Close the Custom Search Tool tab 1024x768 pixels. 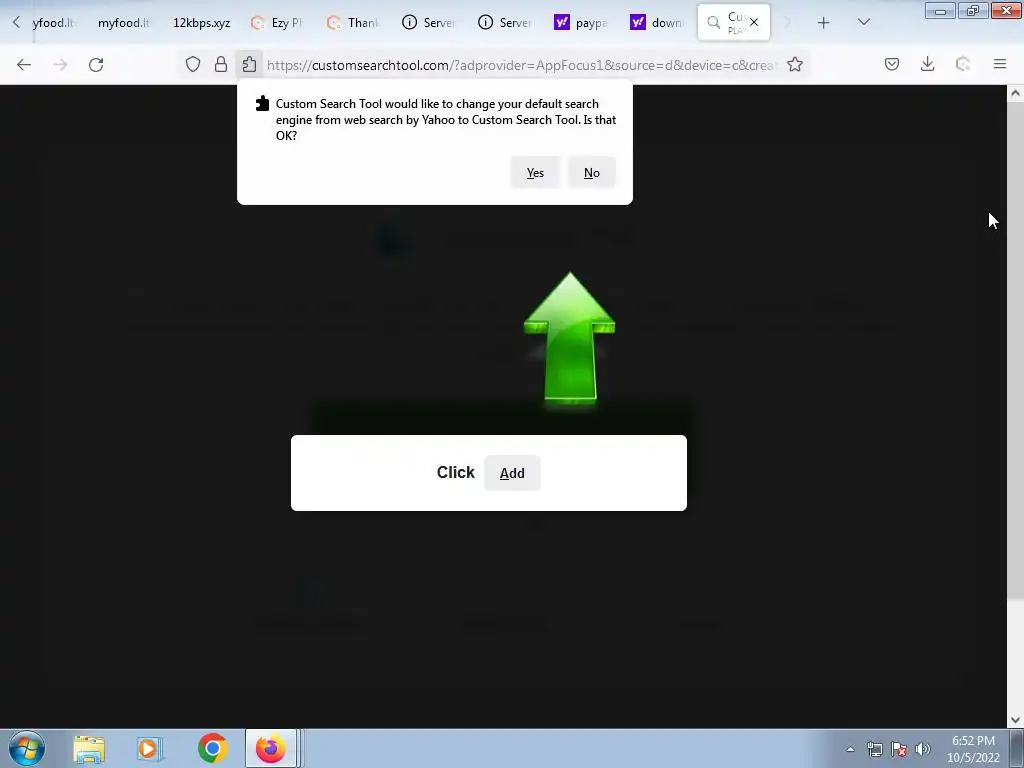pos(754,22)
